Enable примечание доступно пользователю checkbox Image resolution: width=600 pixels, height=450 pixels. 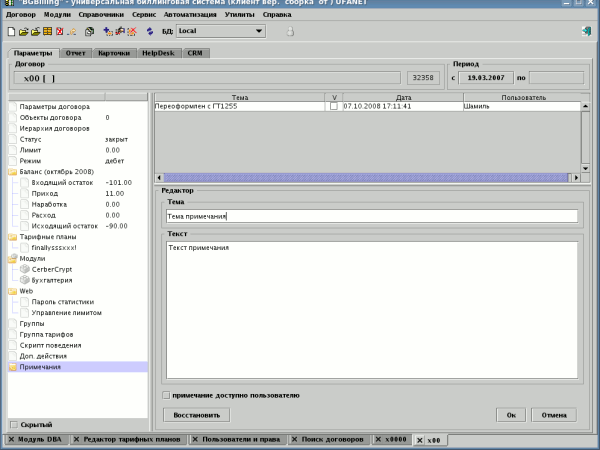coord(166,395)
